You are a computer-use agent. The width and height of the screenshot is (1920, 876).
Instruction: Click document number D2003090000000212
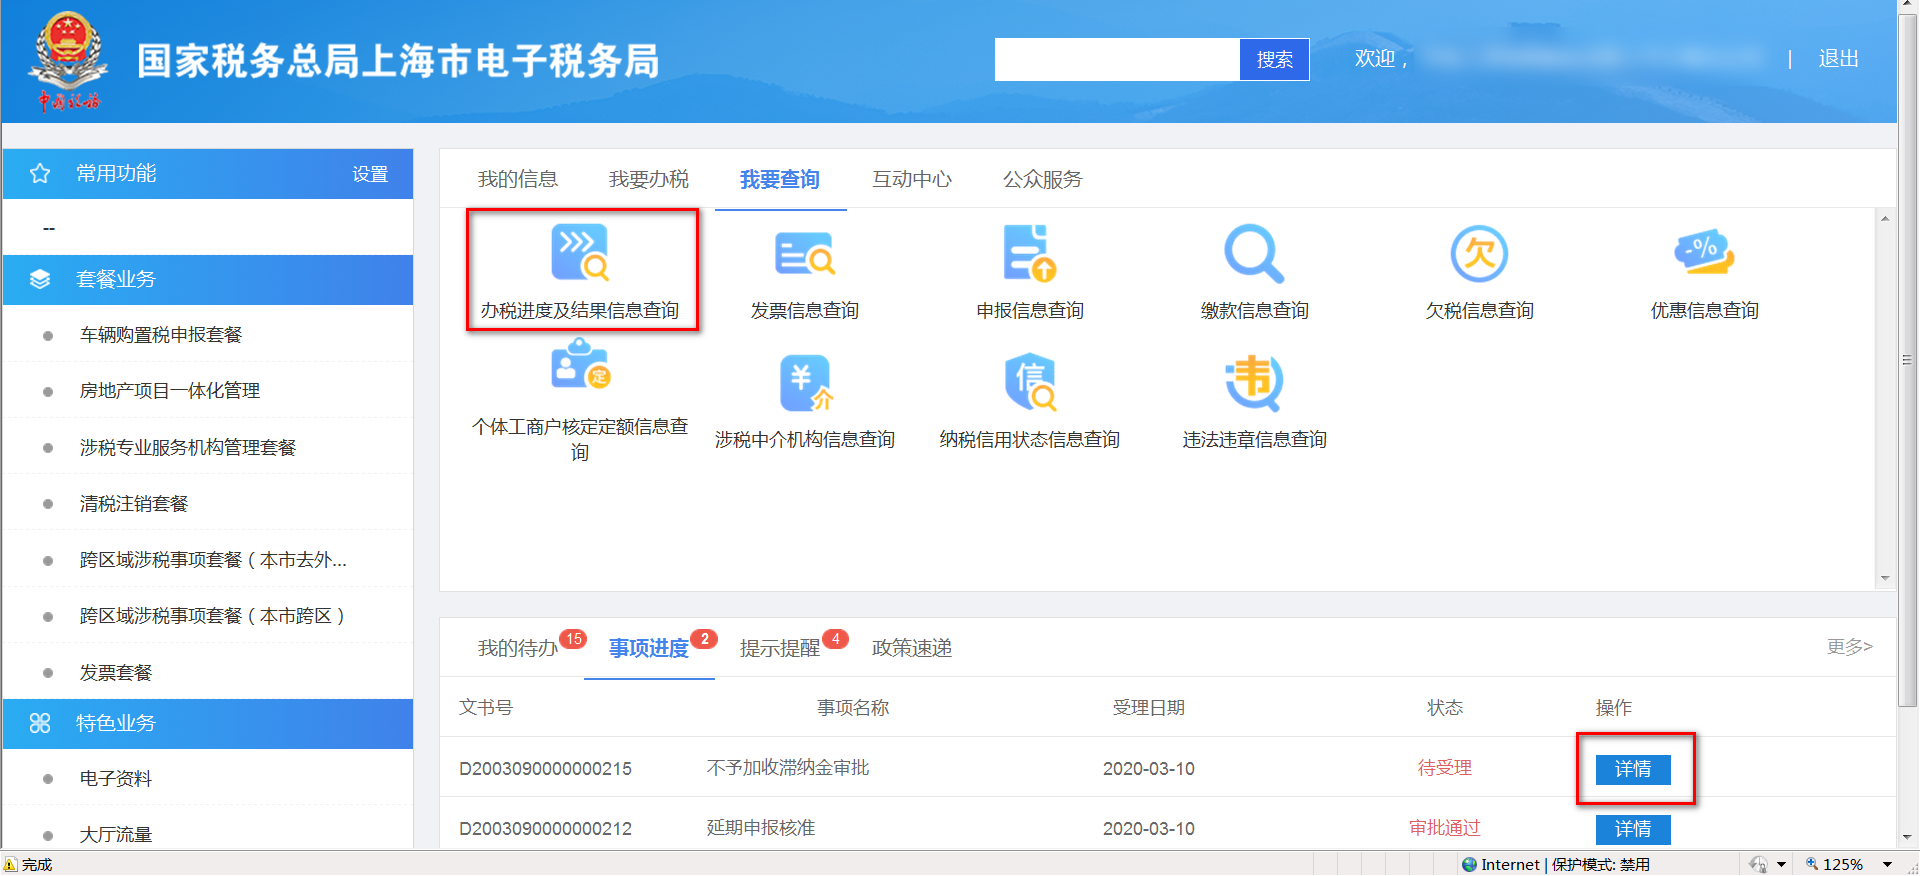click(x=545, y=829)
